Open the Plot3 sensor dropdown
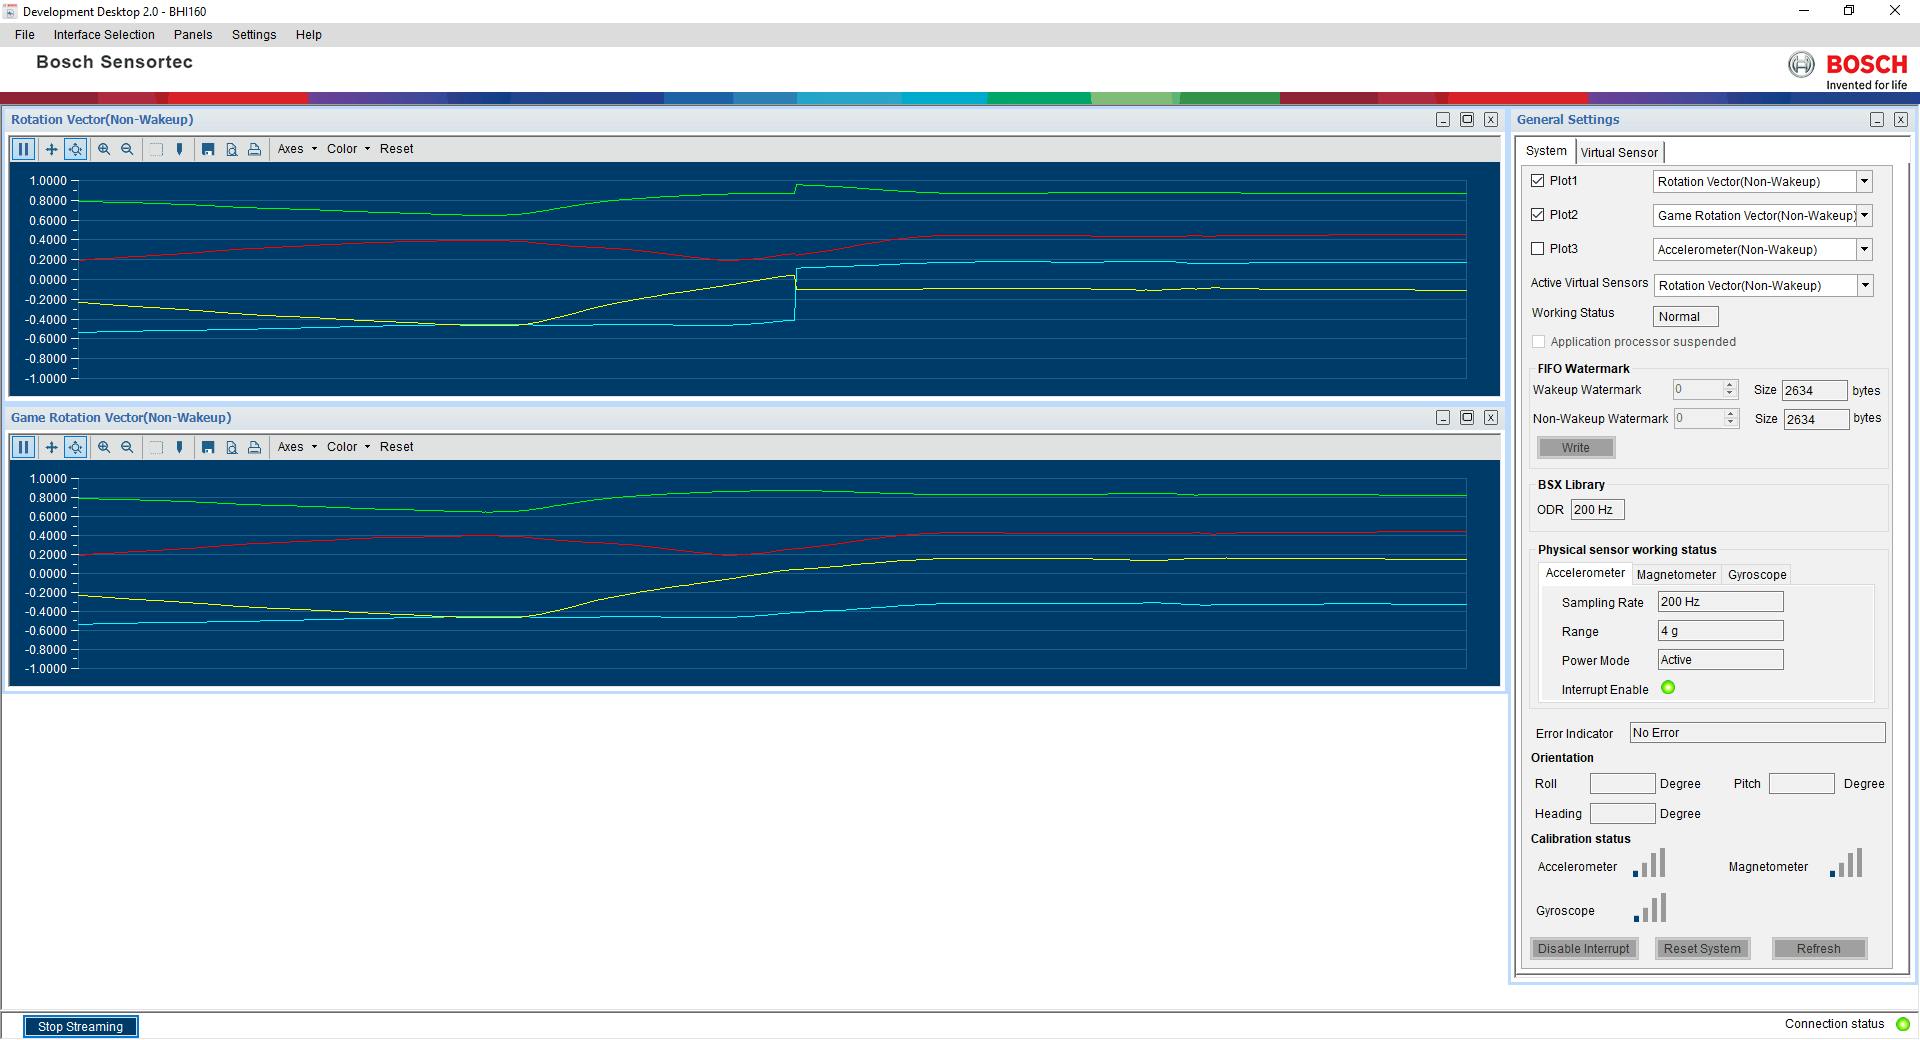 (1864, 250)
